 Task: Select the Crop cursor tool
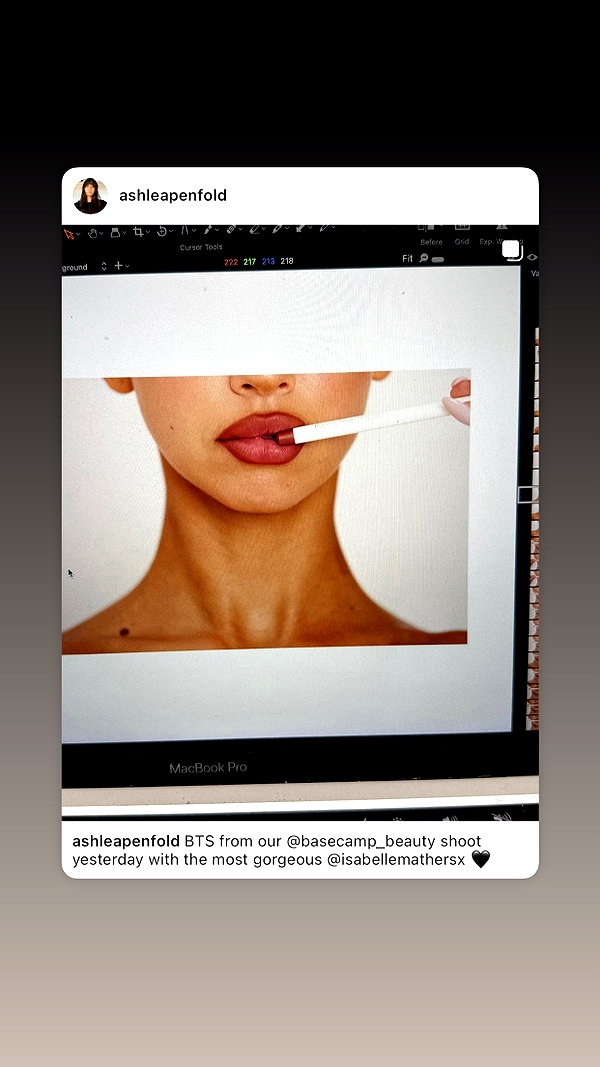point(138,231)
